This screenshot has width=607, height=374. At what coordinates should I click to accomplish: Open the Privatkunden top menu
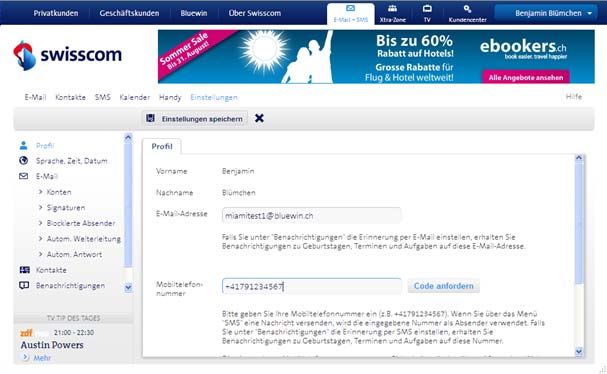click(56, 13)
